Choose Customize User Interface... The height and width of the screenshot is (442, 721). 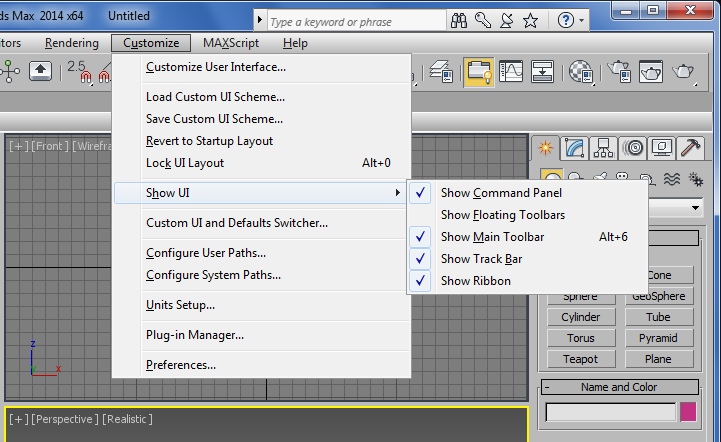pos(216,67)
